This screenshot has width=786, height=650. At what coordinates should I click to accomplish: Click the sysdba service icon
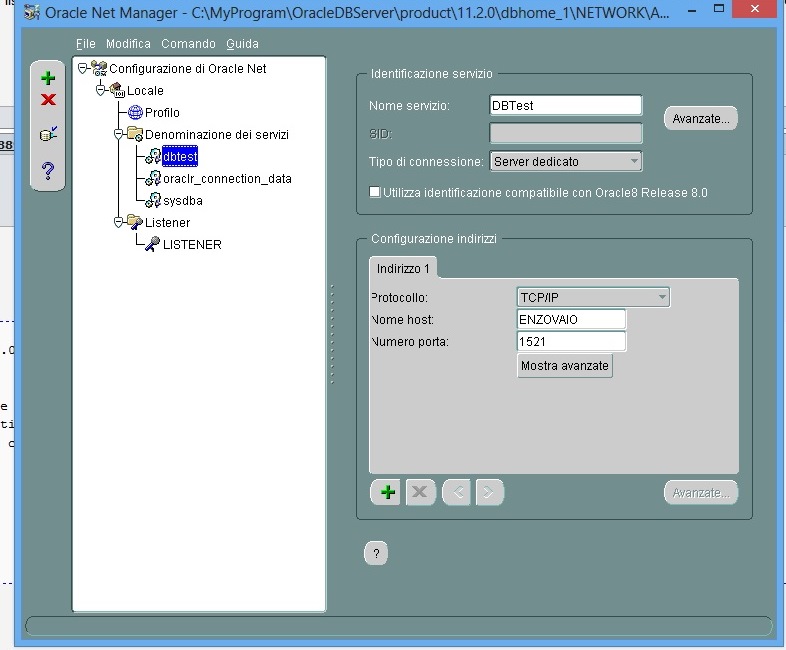click(x=153, y=200)
